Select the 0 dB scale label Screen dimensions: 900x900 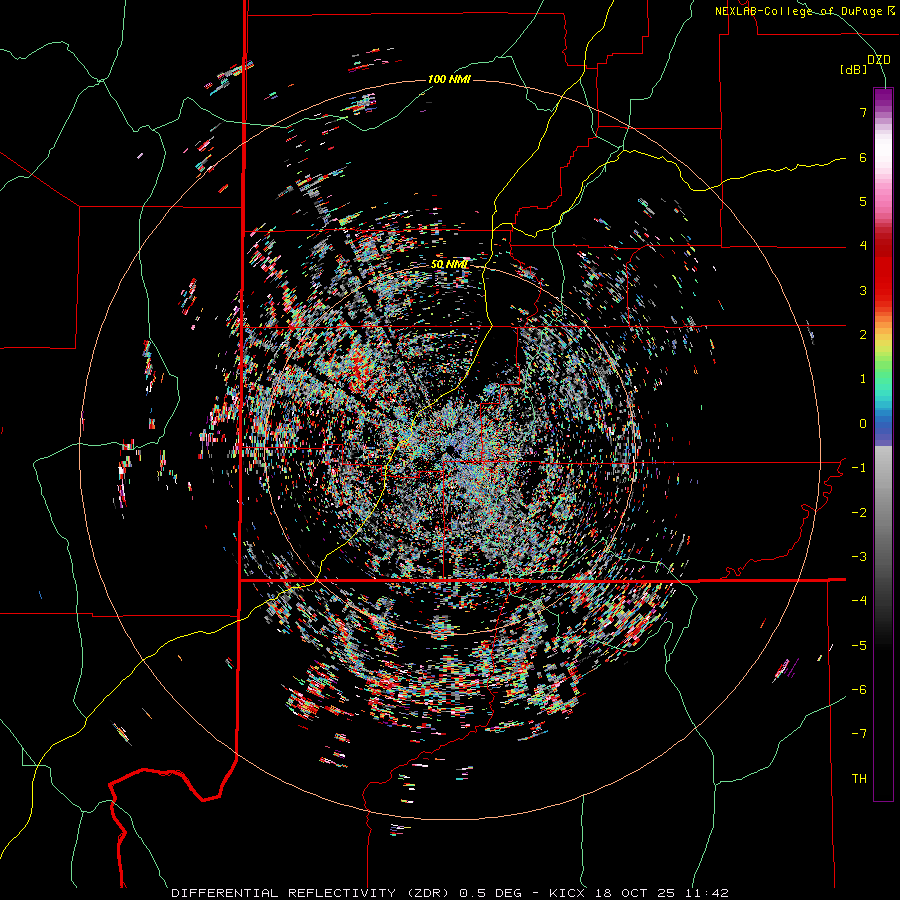tap(863, 424)
